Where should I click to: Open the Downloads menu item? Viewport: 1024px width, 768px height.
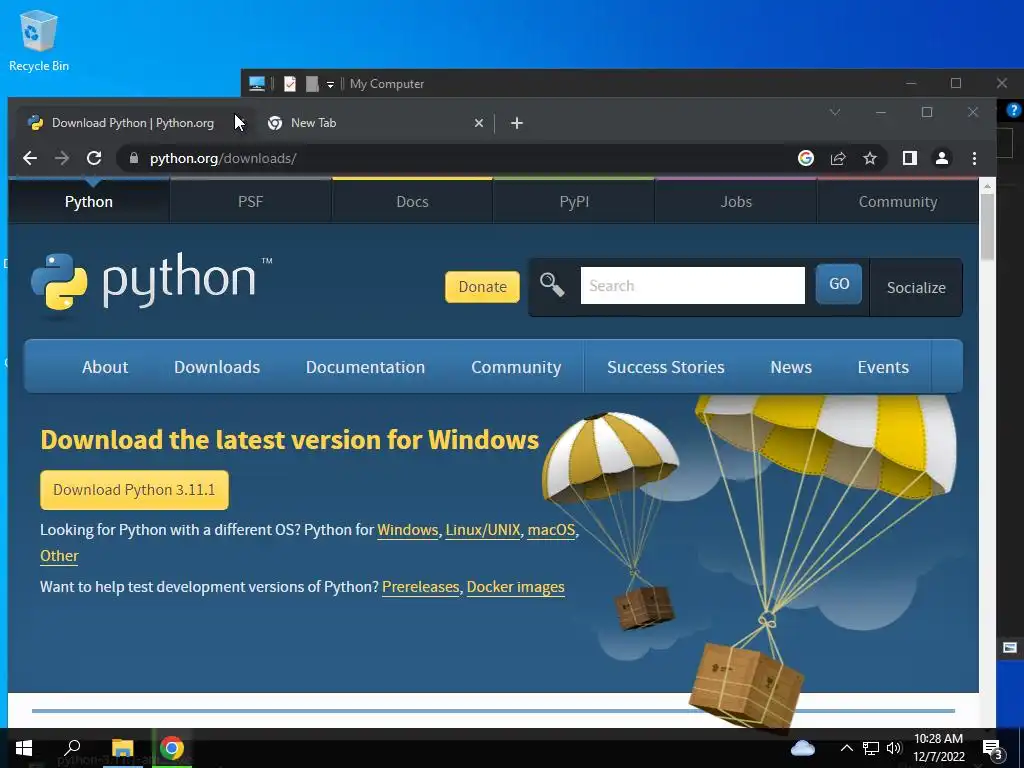tap(217, 367)
